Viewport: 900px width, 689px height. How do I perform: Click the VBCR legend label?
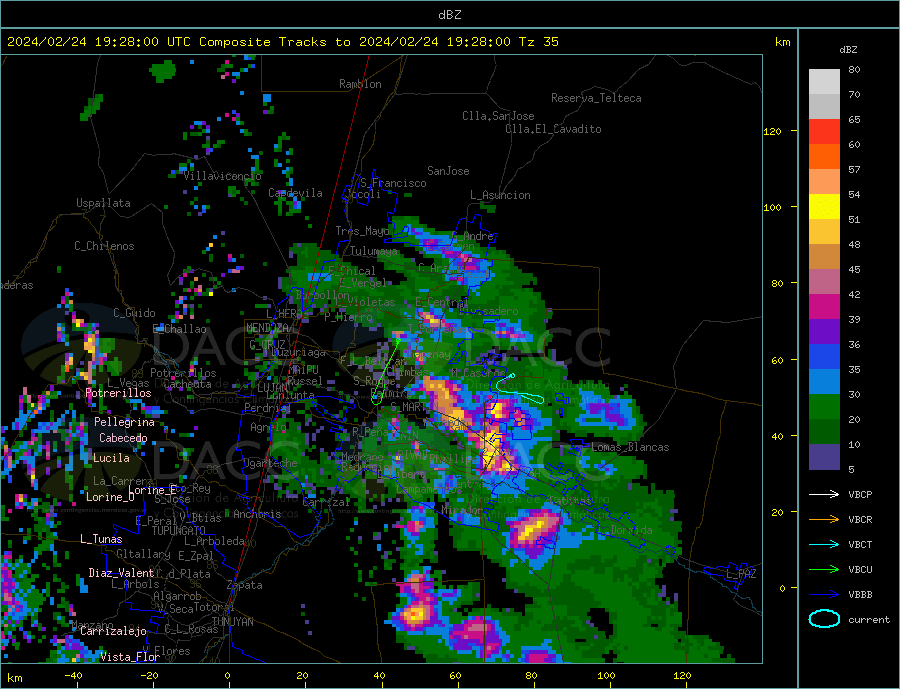click(x=860, y=520)
